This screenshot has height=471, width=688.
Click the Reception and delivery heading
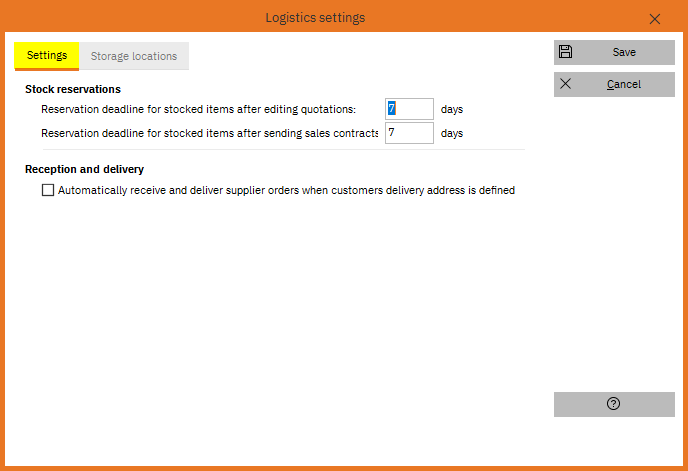pos(84,169)
